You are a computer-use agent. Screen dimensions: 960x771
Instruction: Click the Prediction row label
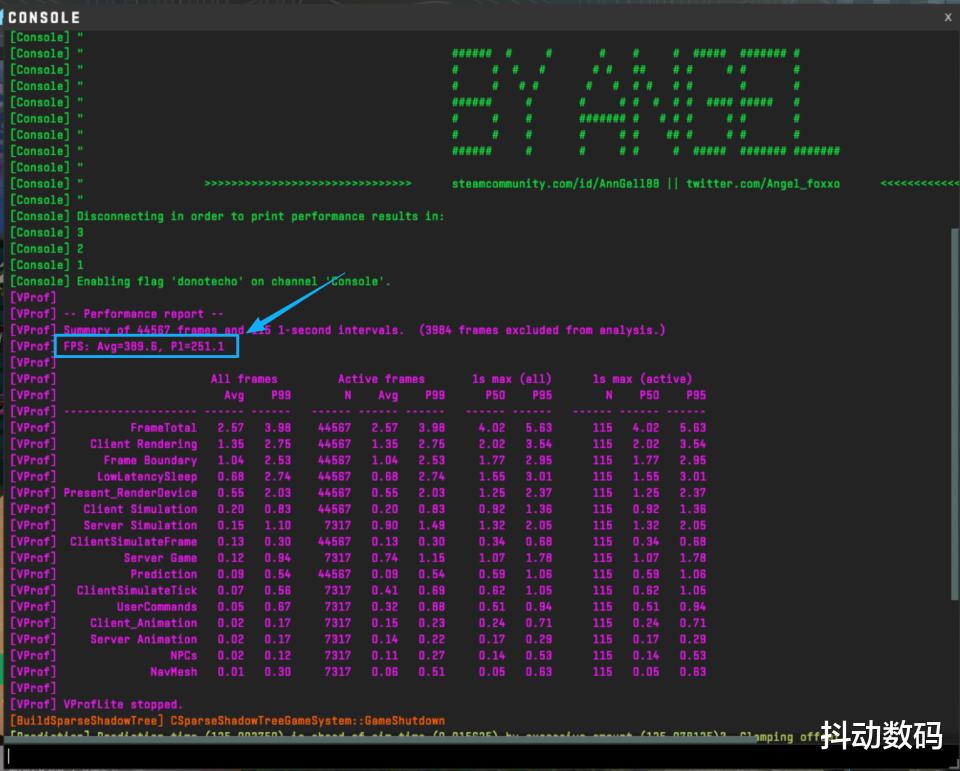pyautogui.click(x=163, y=574)
